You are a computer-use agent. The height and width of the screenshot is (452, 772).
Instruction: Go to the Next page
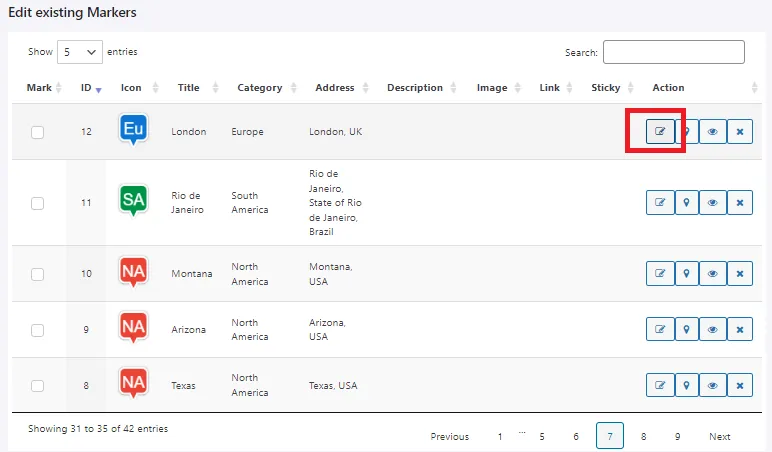pos(719,436)
